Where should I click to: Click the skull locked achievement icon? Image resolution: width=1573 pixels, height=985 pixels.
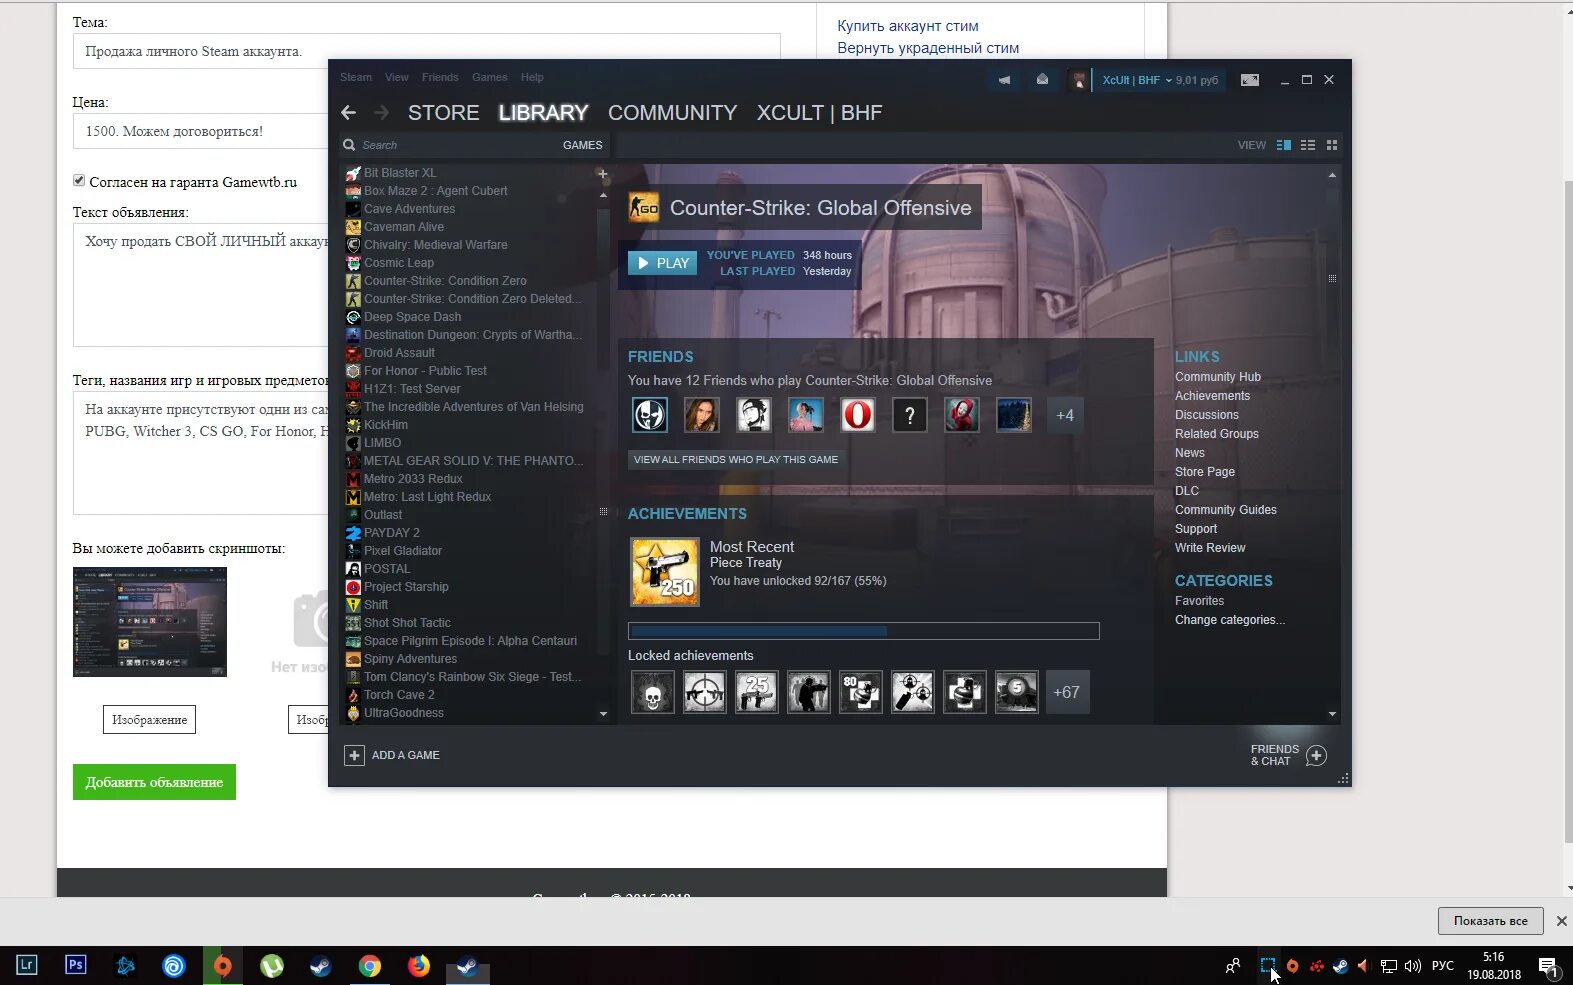tap(653, 692)
